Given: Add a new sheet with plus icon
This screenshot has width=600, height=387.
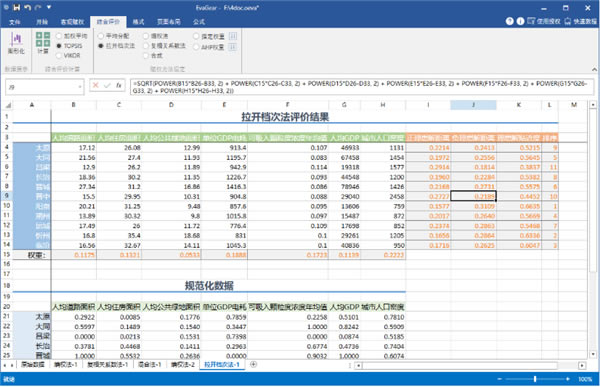Looking at the screenshot, I should [x=253, y=364].
